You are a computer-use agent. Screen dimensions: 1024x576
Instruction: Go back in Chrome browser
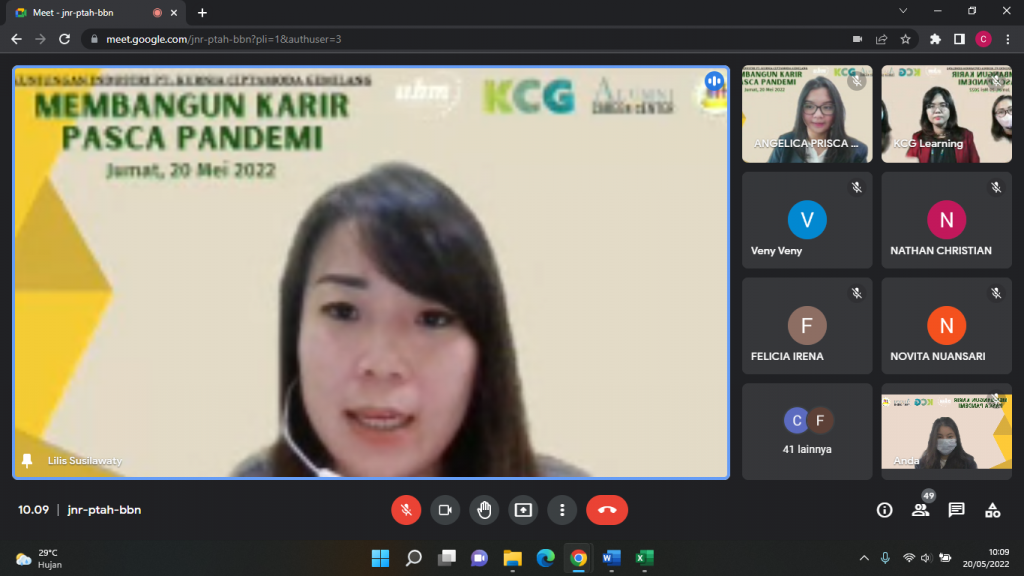click(x=16, y=39)
